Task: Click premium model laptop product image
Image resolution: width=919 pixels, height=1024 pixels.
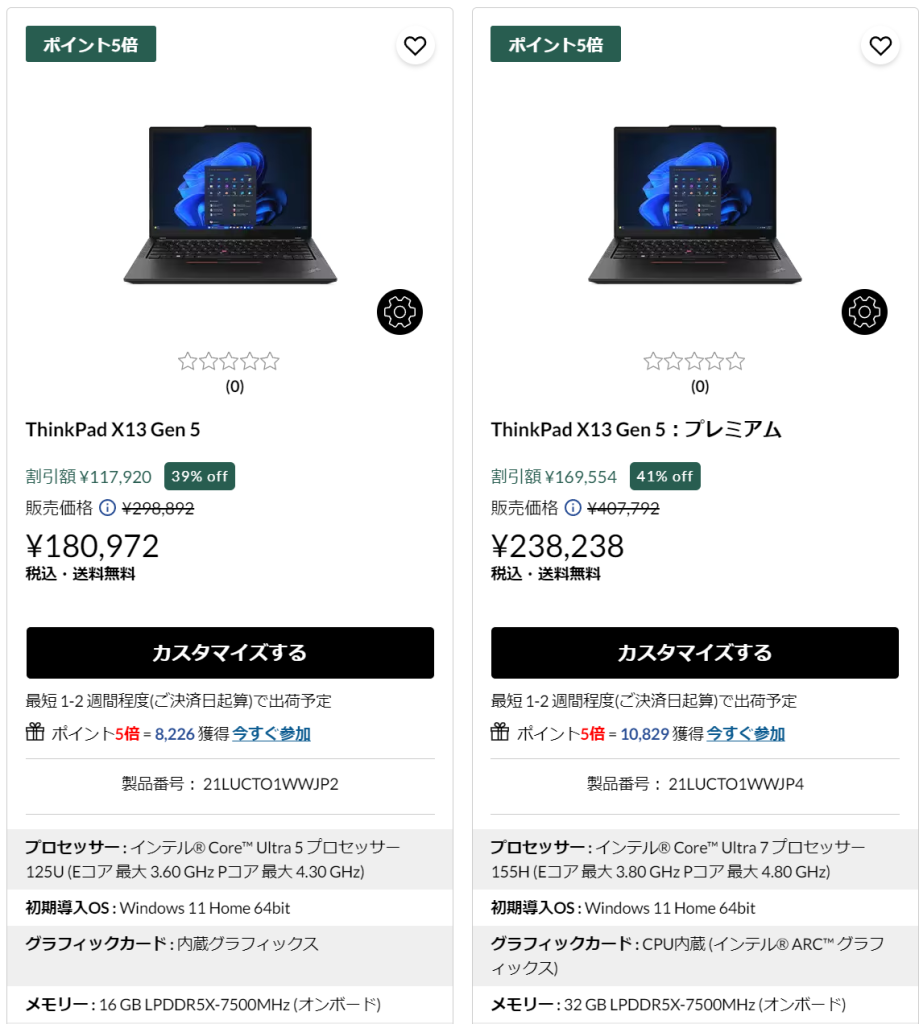Action: [x=695, y=204]
